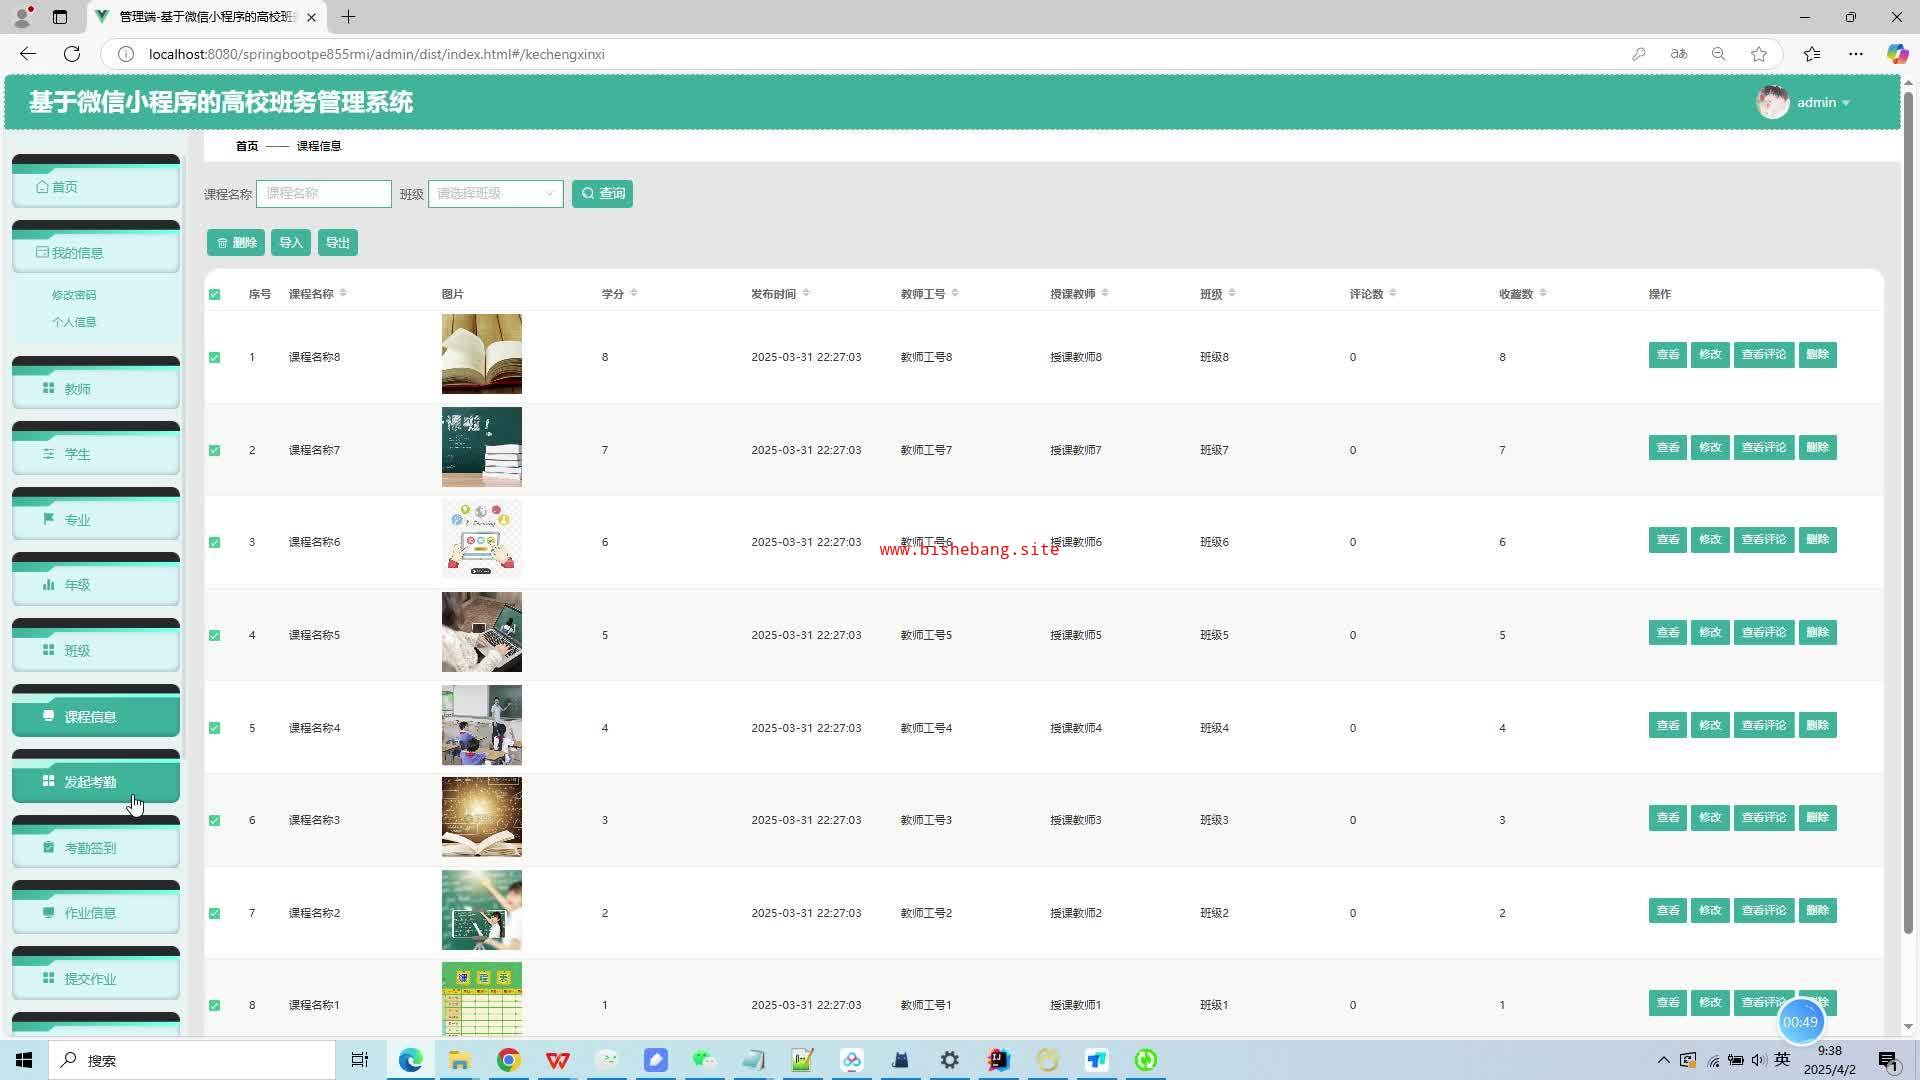Viewport: 1920px width, 1080px height.
Task: Open the 班级 select dropdown filter
Action: pyautogui.click(x=495, y=193)
